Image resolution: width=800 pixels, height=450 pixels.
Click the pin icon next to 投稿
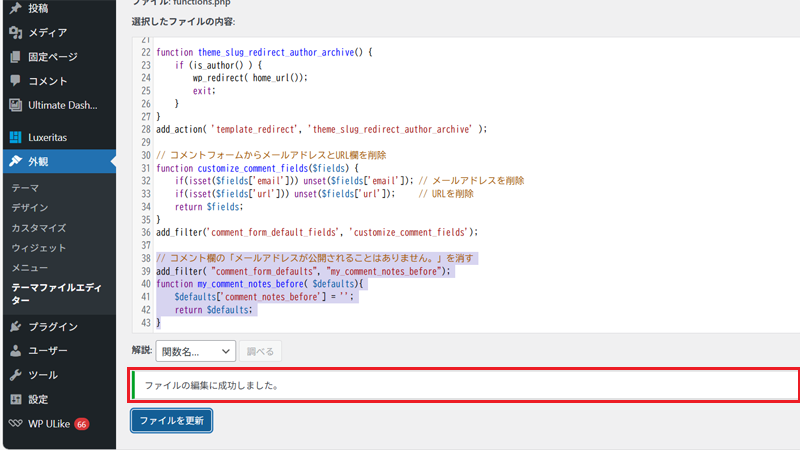point(16,8)
